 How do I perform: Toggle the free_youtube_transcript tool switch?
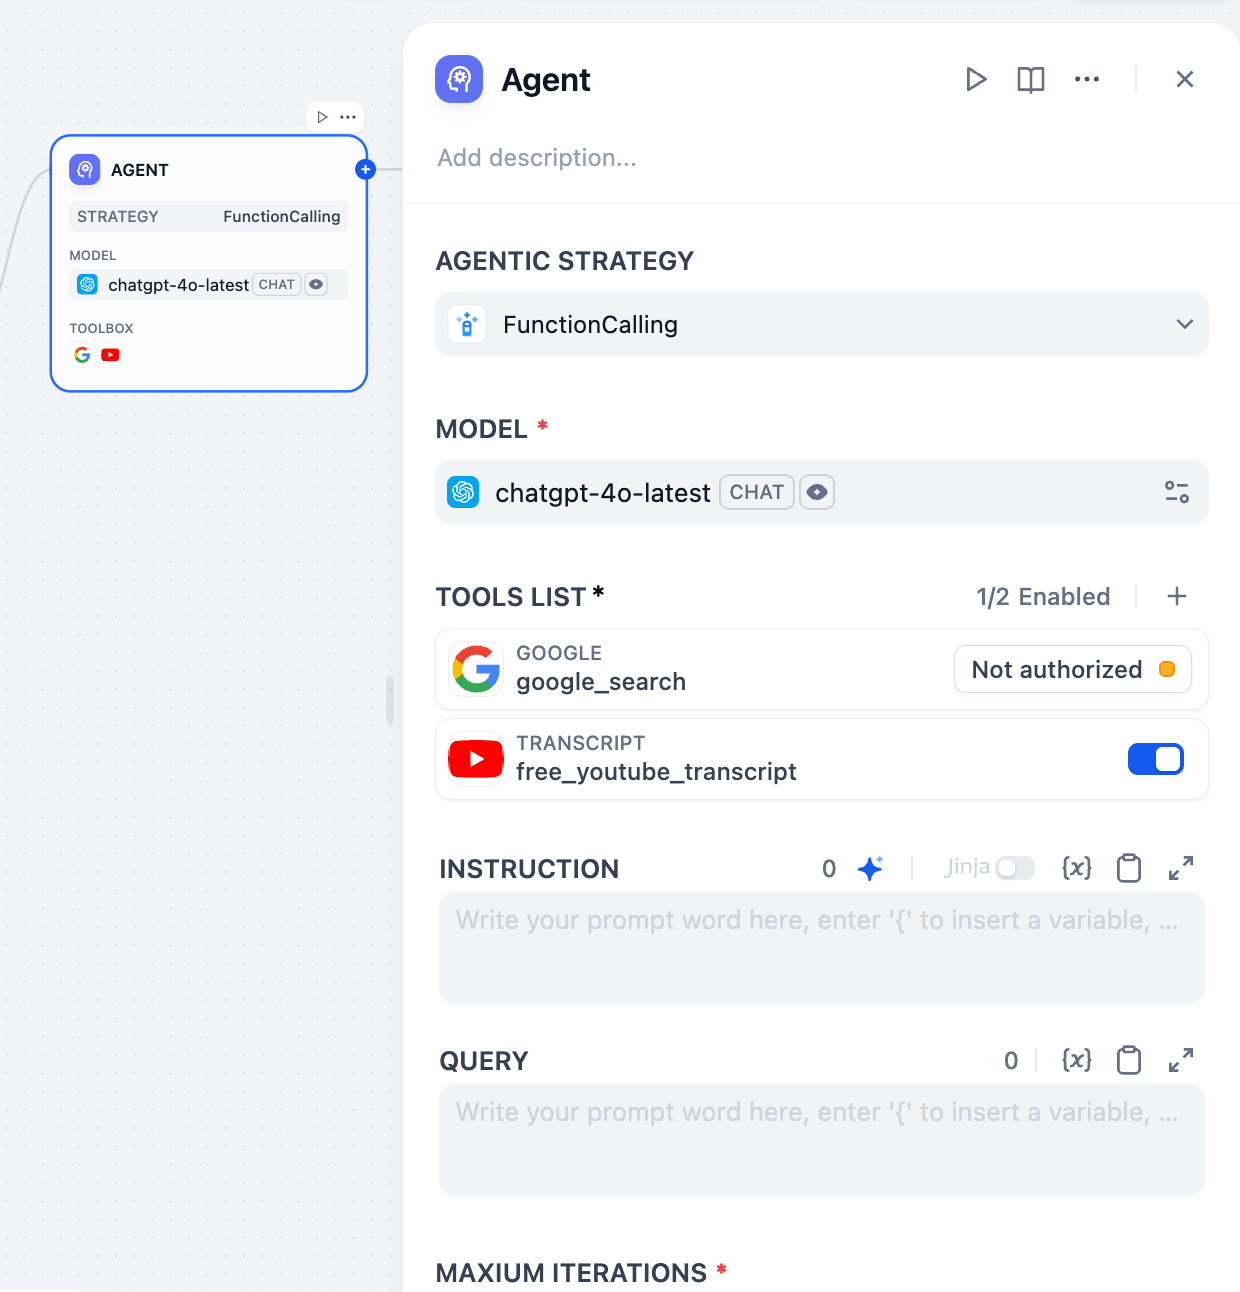tap(1156, 759)
